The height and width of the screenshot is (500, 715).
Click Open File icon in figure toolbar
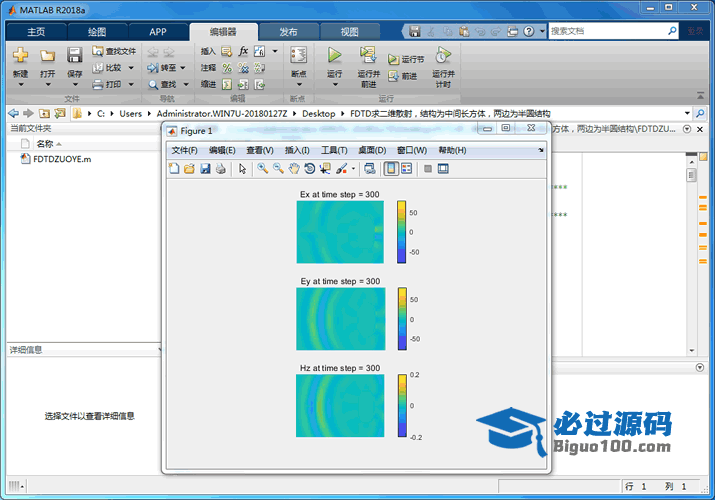pos(189,169)
